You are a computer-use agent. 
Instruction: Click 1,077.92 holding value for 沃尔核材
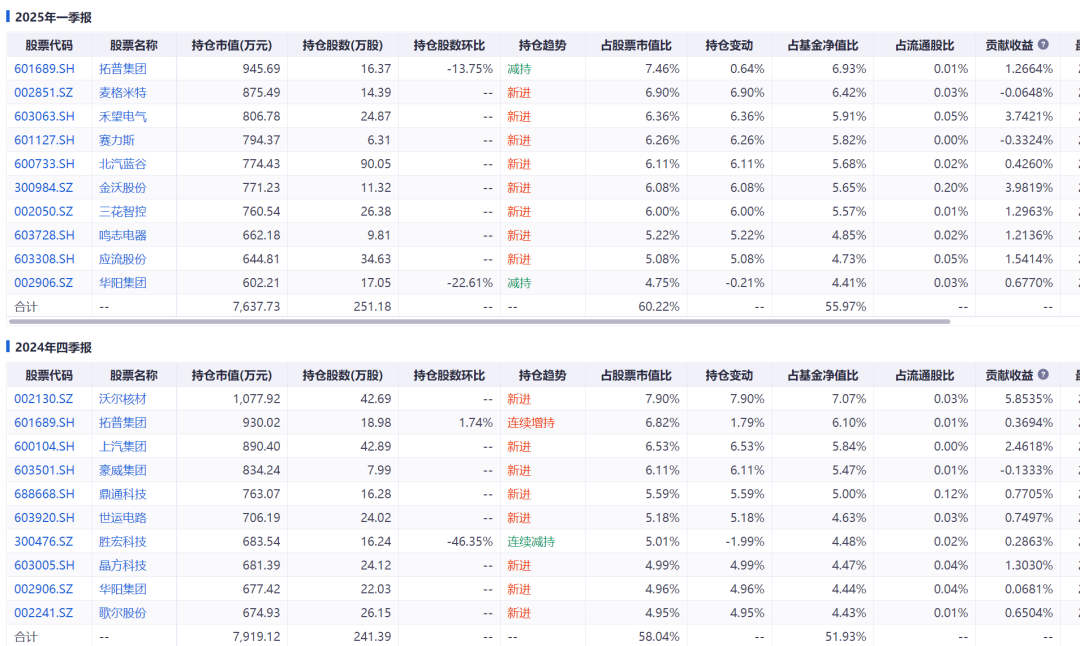[256, 399]
